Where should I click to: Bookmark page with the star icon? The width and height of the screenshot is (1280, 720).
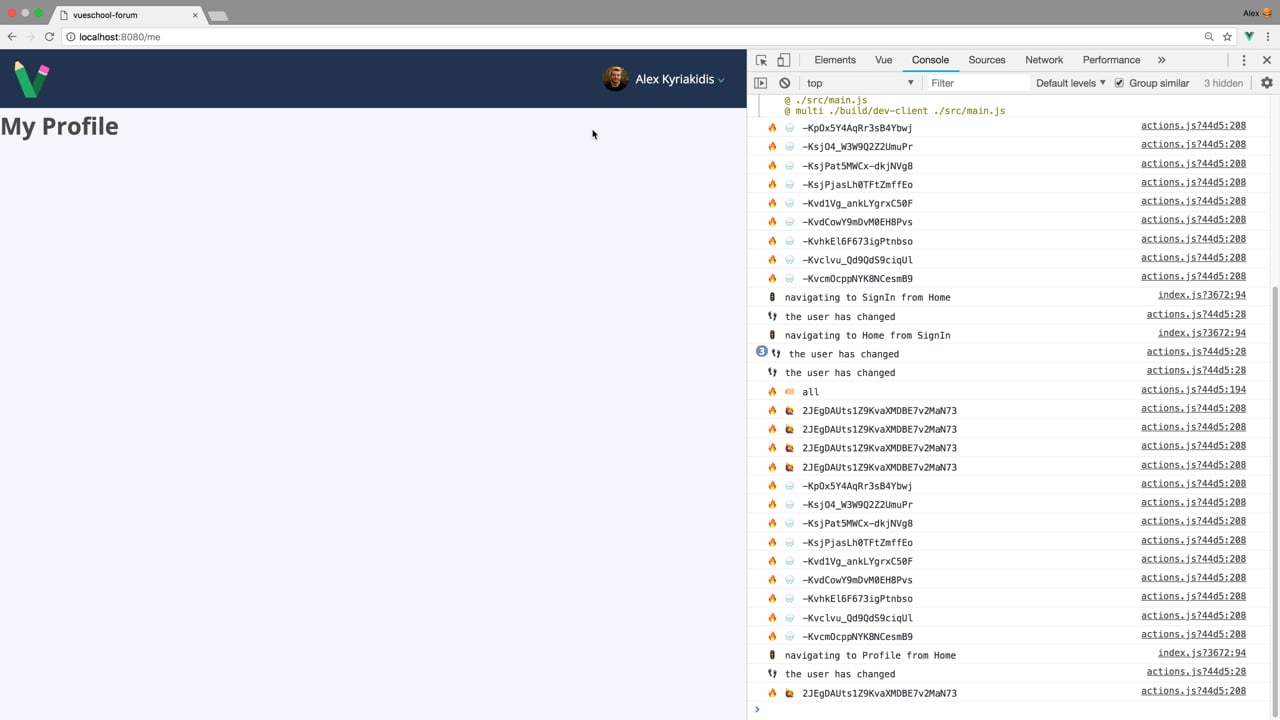[1227, 37]
